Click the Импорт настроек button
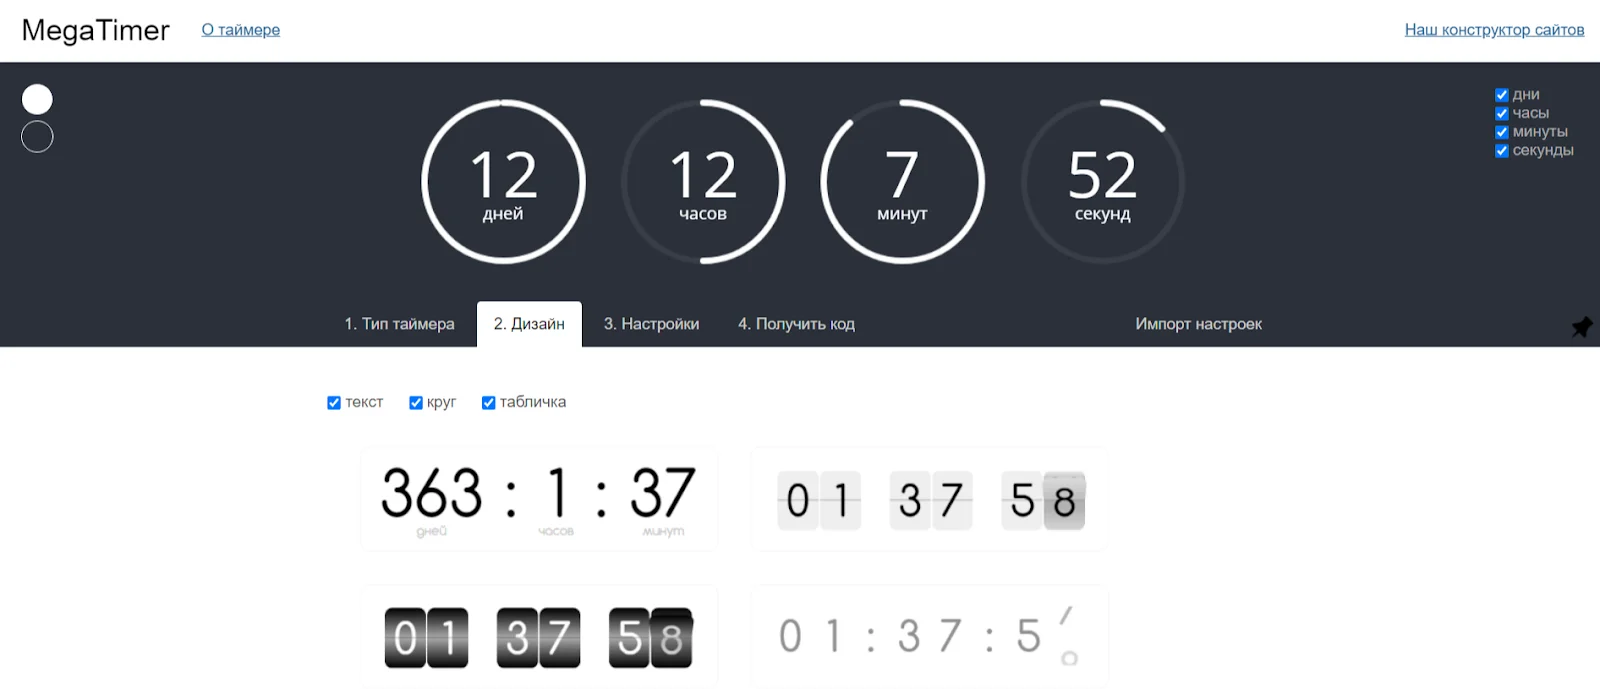Image resolution: width=1600 pixels, height=689 pixels. coord(1198,324)
